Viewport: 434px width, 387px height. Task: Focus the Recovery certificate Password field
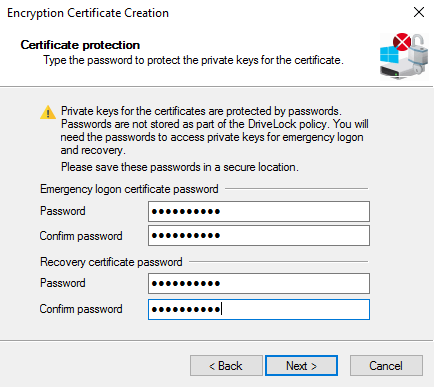click(x=259, y=283)
